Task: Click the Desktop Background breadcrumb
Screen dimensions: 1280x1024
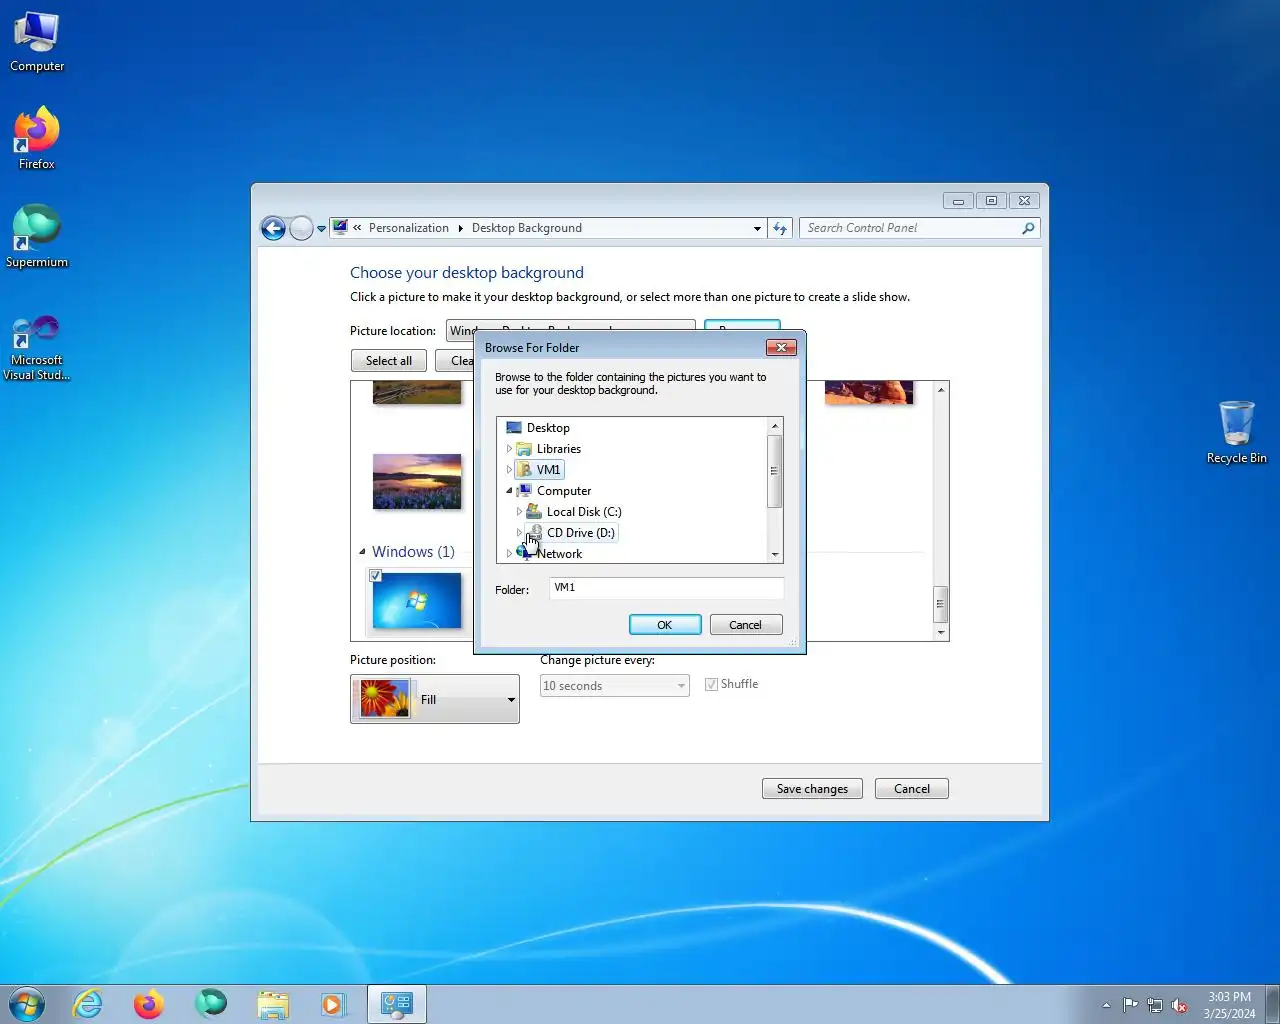Action: point(527,228)
